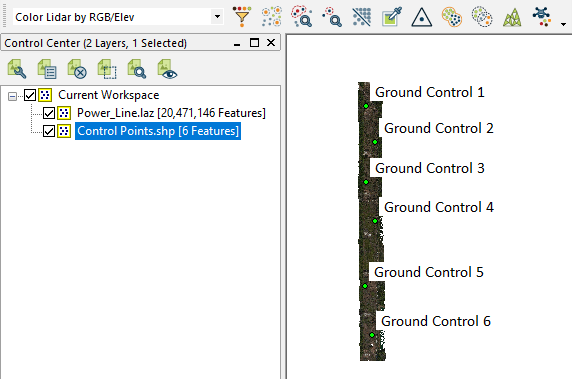Click the lidar icon with orange circled dots
Image resolution: width=572 pixels, height=379 pixels.
click(x=272, y=17)
